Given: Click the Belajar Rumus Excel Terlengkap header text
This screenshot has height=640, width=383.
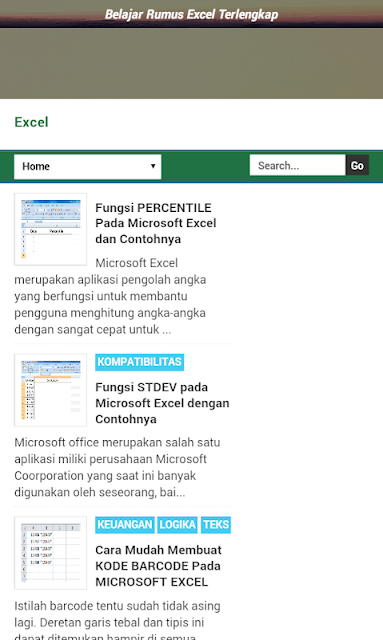Looking at the screenshot, I should click(192, 15).
